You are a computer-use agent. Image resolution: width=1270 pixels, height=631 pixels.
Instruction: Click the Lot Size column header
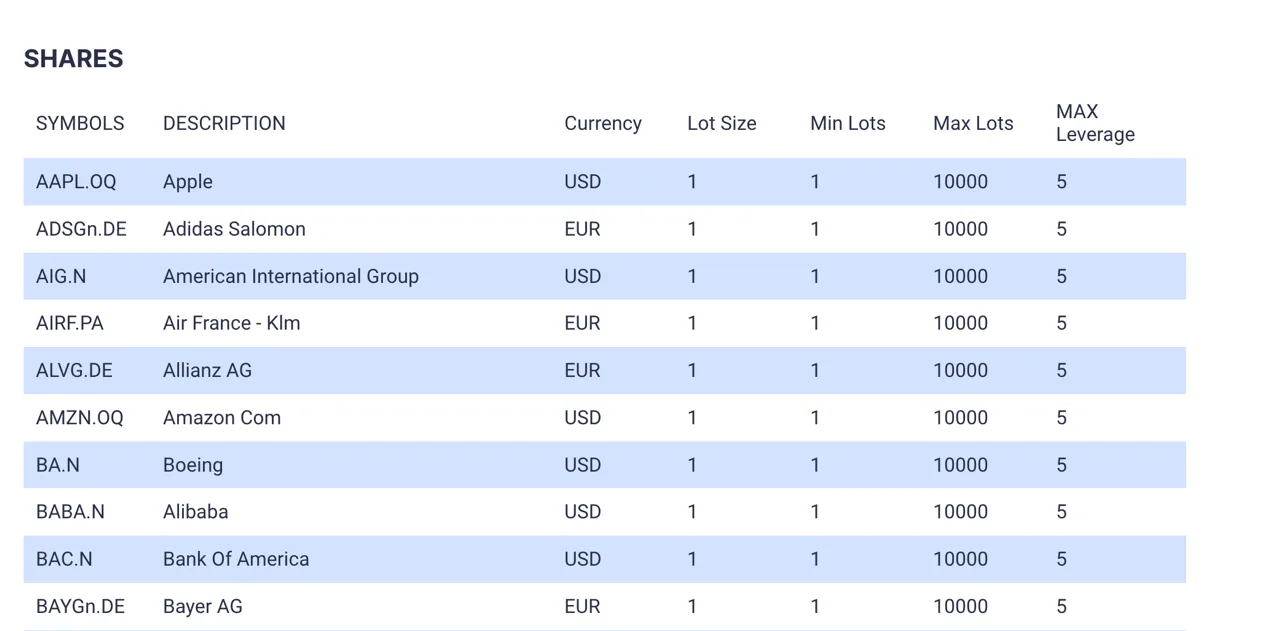click(x=722, y=123)
